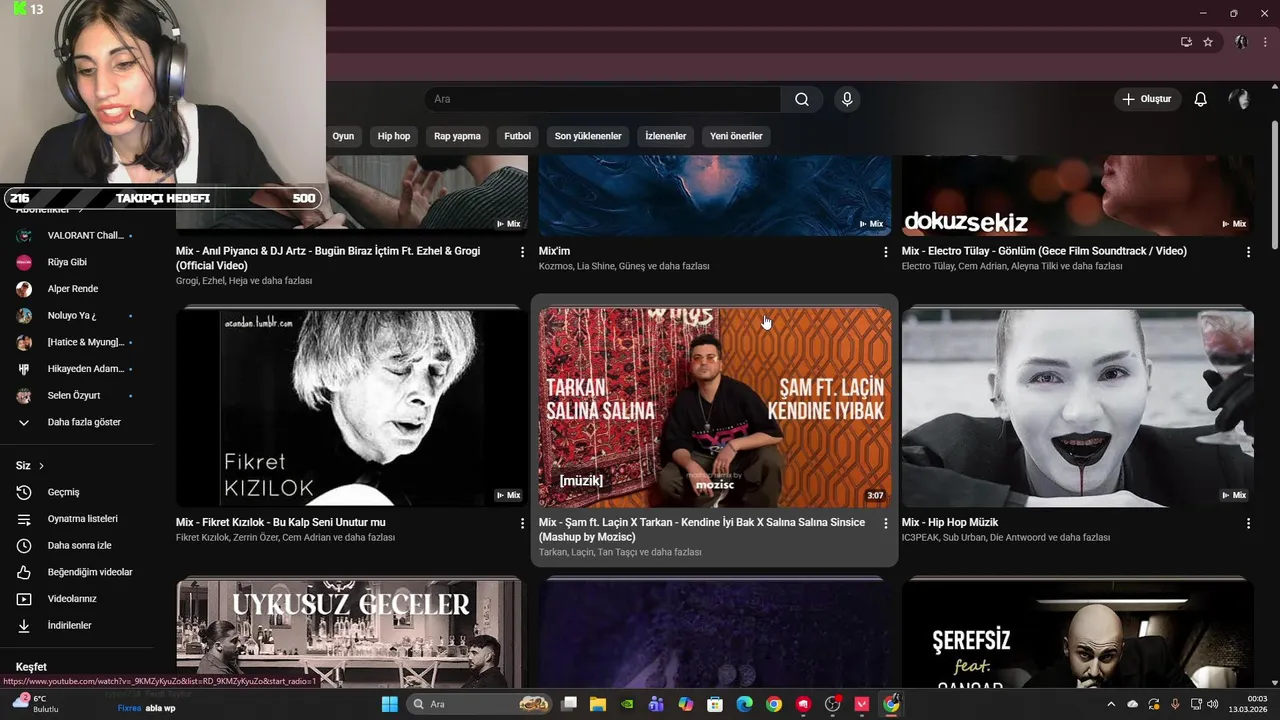1280x720 pixels.
Task: Select the Rap yapma filter chip
Action: coord(457,136)
